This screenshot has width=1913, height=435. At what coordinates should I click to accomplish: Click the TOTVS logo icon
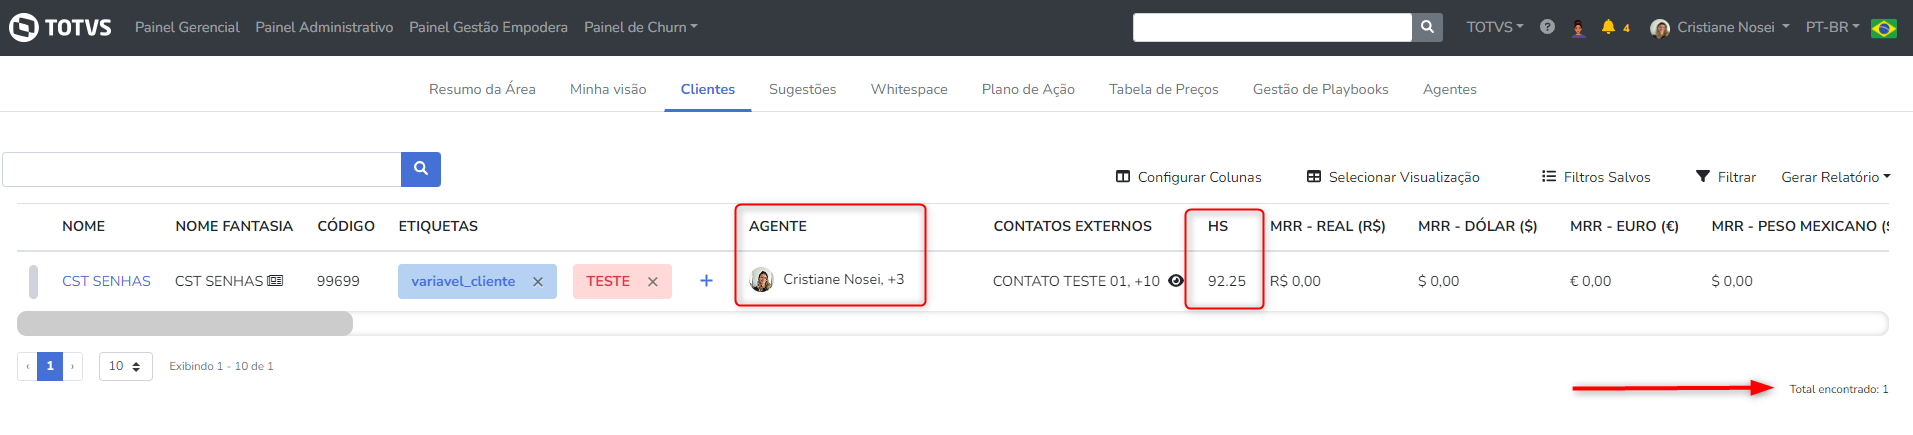24,27
